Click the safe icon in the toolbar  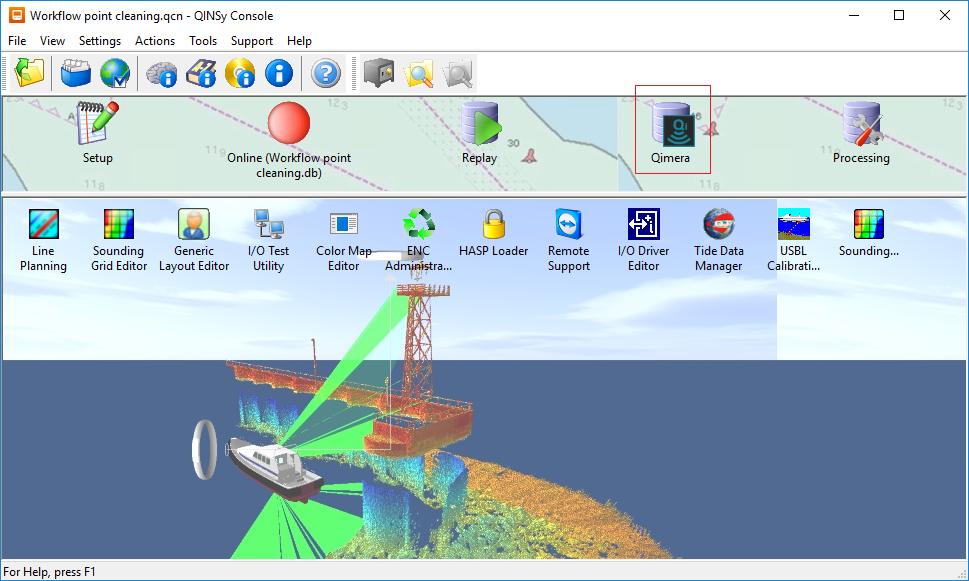(x=379, y=73)
